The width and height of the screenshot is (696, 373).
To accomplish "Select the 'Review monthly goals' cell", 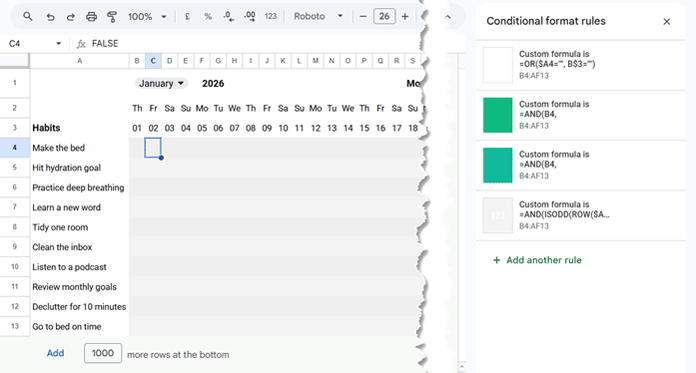I will click(x=79, y=287).
